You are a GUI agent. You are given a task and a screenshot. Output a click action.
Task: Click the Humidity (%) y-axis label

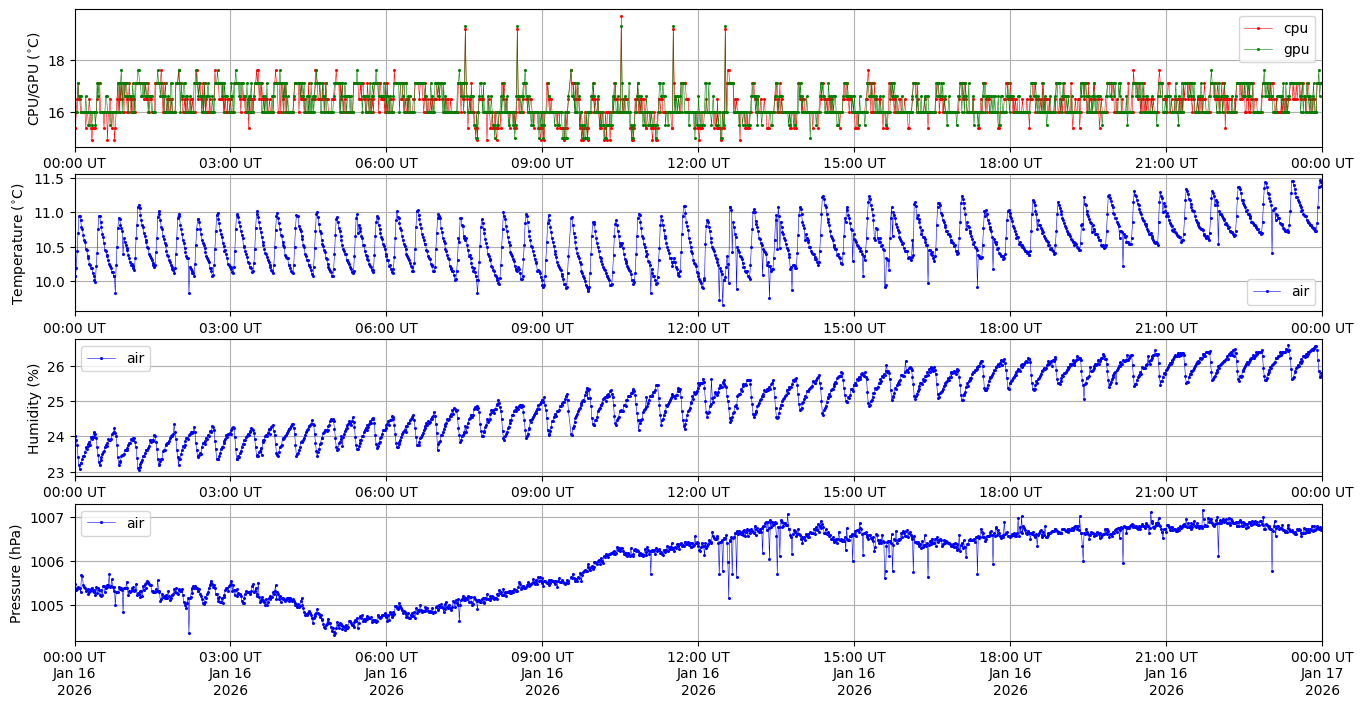(x=34, y=408)
